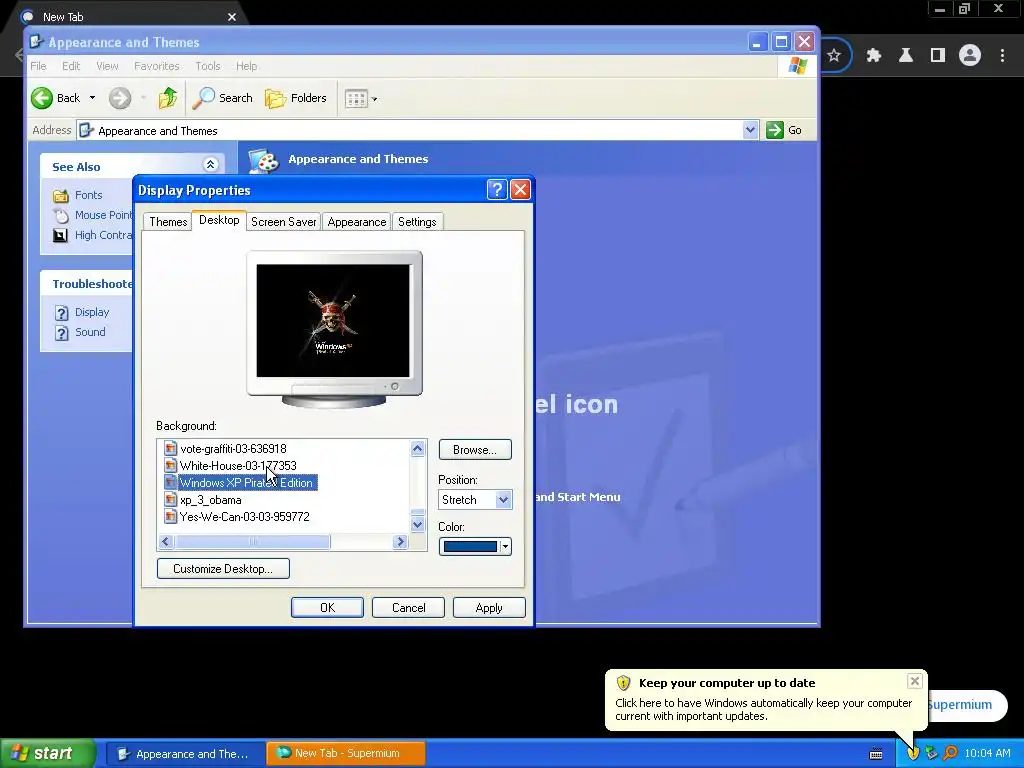Click the security shield tray icon
The width and height of the screenshot is (1024, 768).
(x=913, y=753)
